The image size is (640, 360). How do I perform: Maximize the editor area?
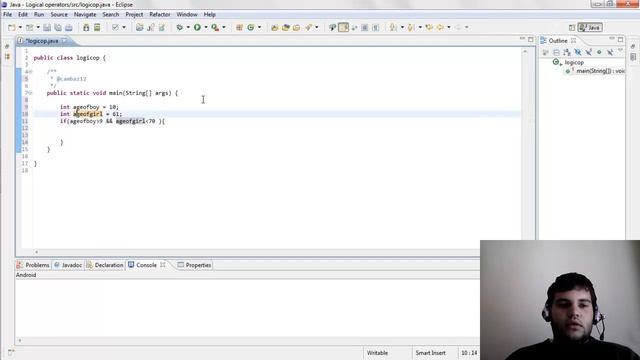coord(531,39)
